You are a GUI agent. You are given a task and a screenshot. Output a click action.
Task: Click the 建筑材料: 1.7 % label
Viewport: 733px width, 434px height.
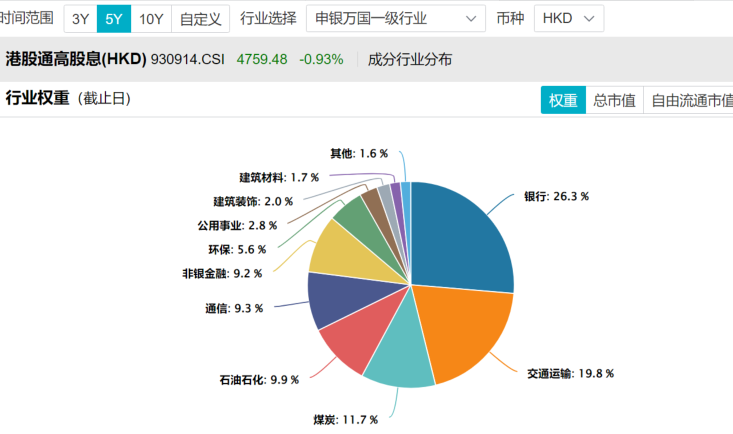279,178
